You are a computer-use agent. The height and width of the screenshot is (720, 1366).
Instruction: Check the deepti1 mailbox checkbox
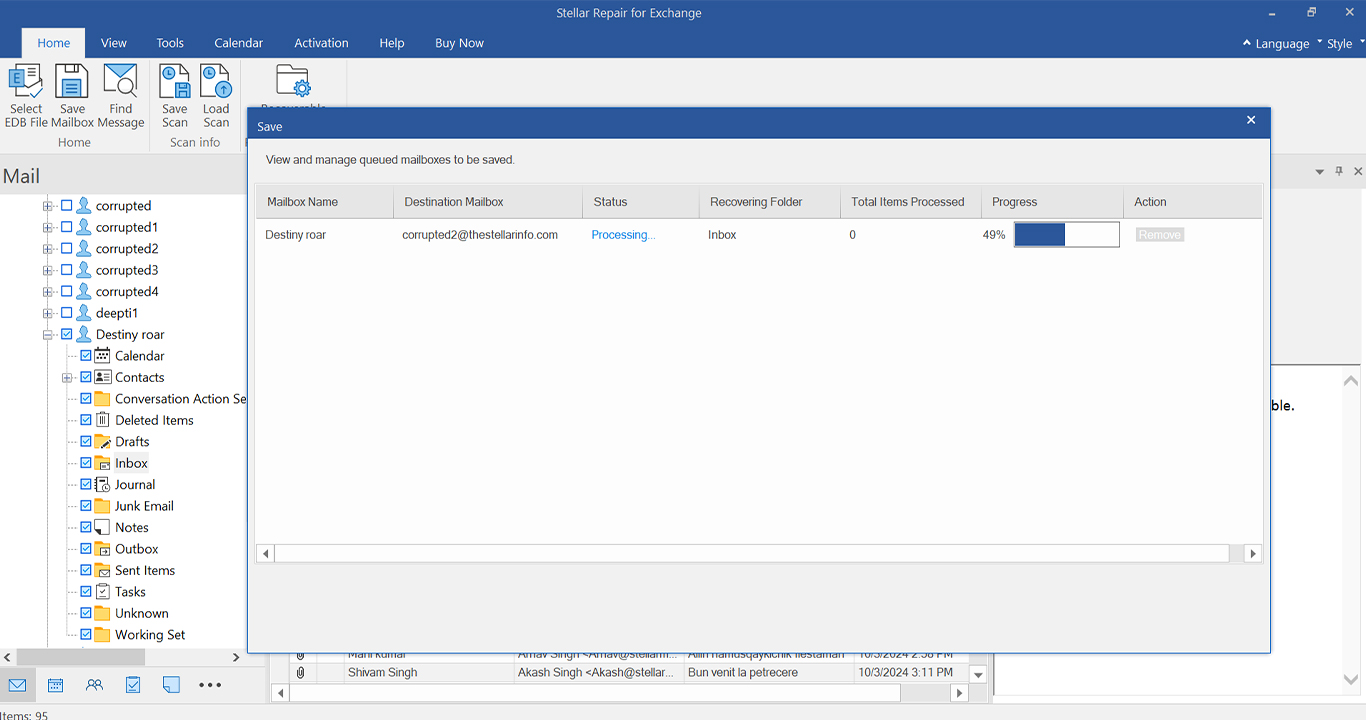click(x=67, y=313)
